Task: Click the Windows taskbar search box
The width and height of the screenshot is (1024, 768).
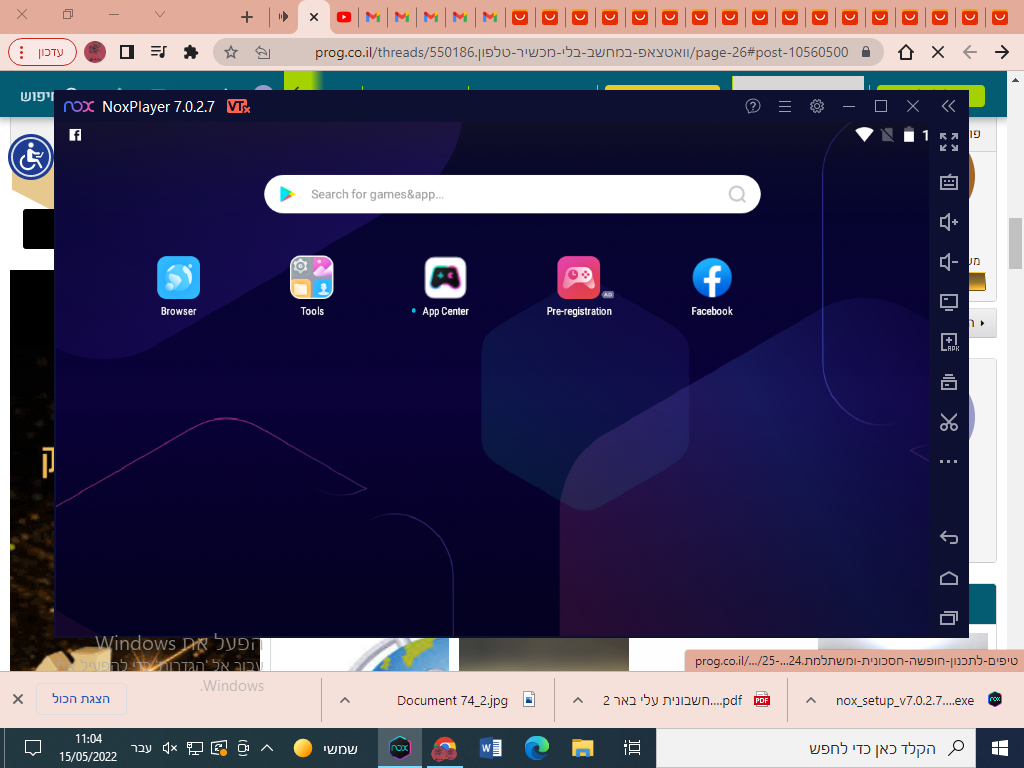Action: [815, 748]
